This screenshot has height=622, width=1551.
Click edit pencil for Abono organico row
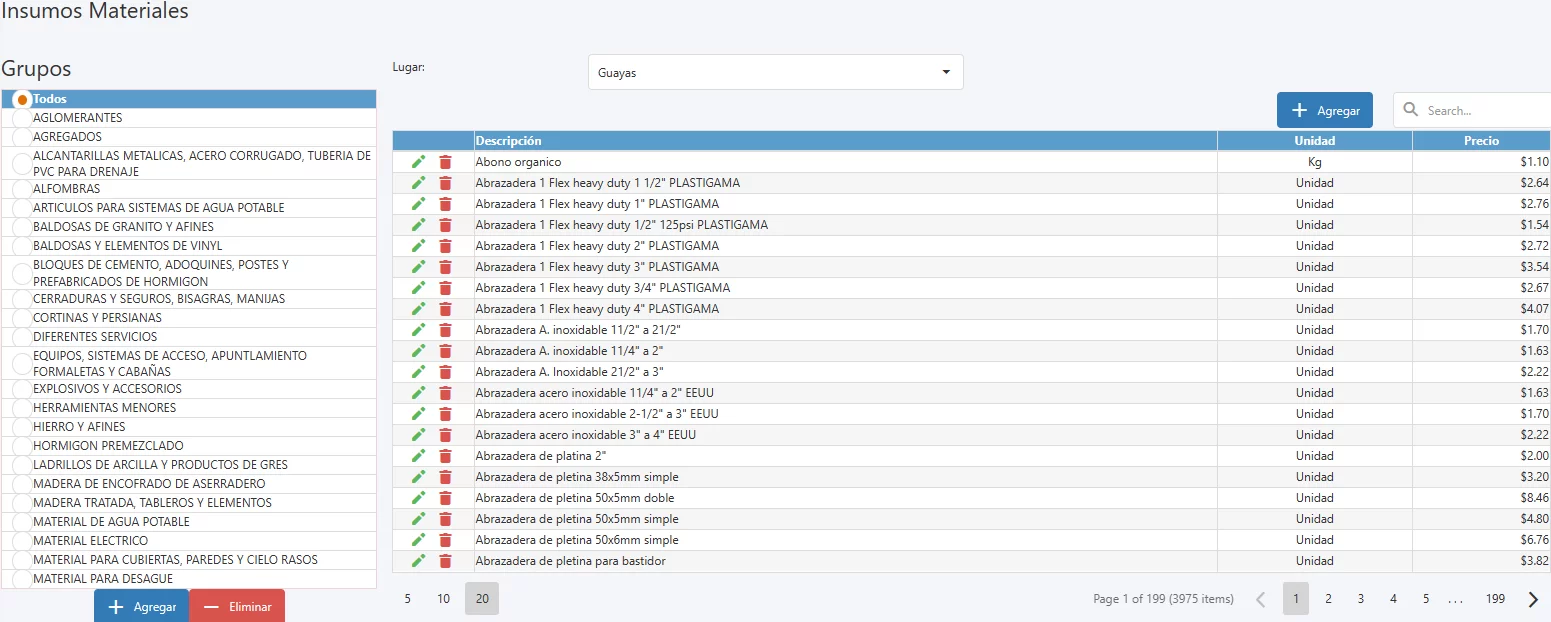coord(418,162)
